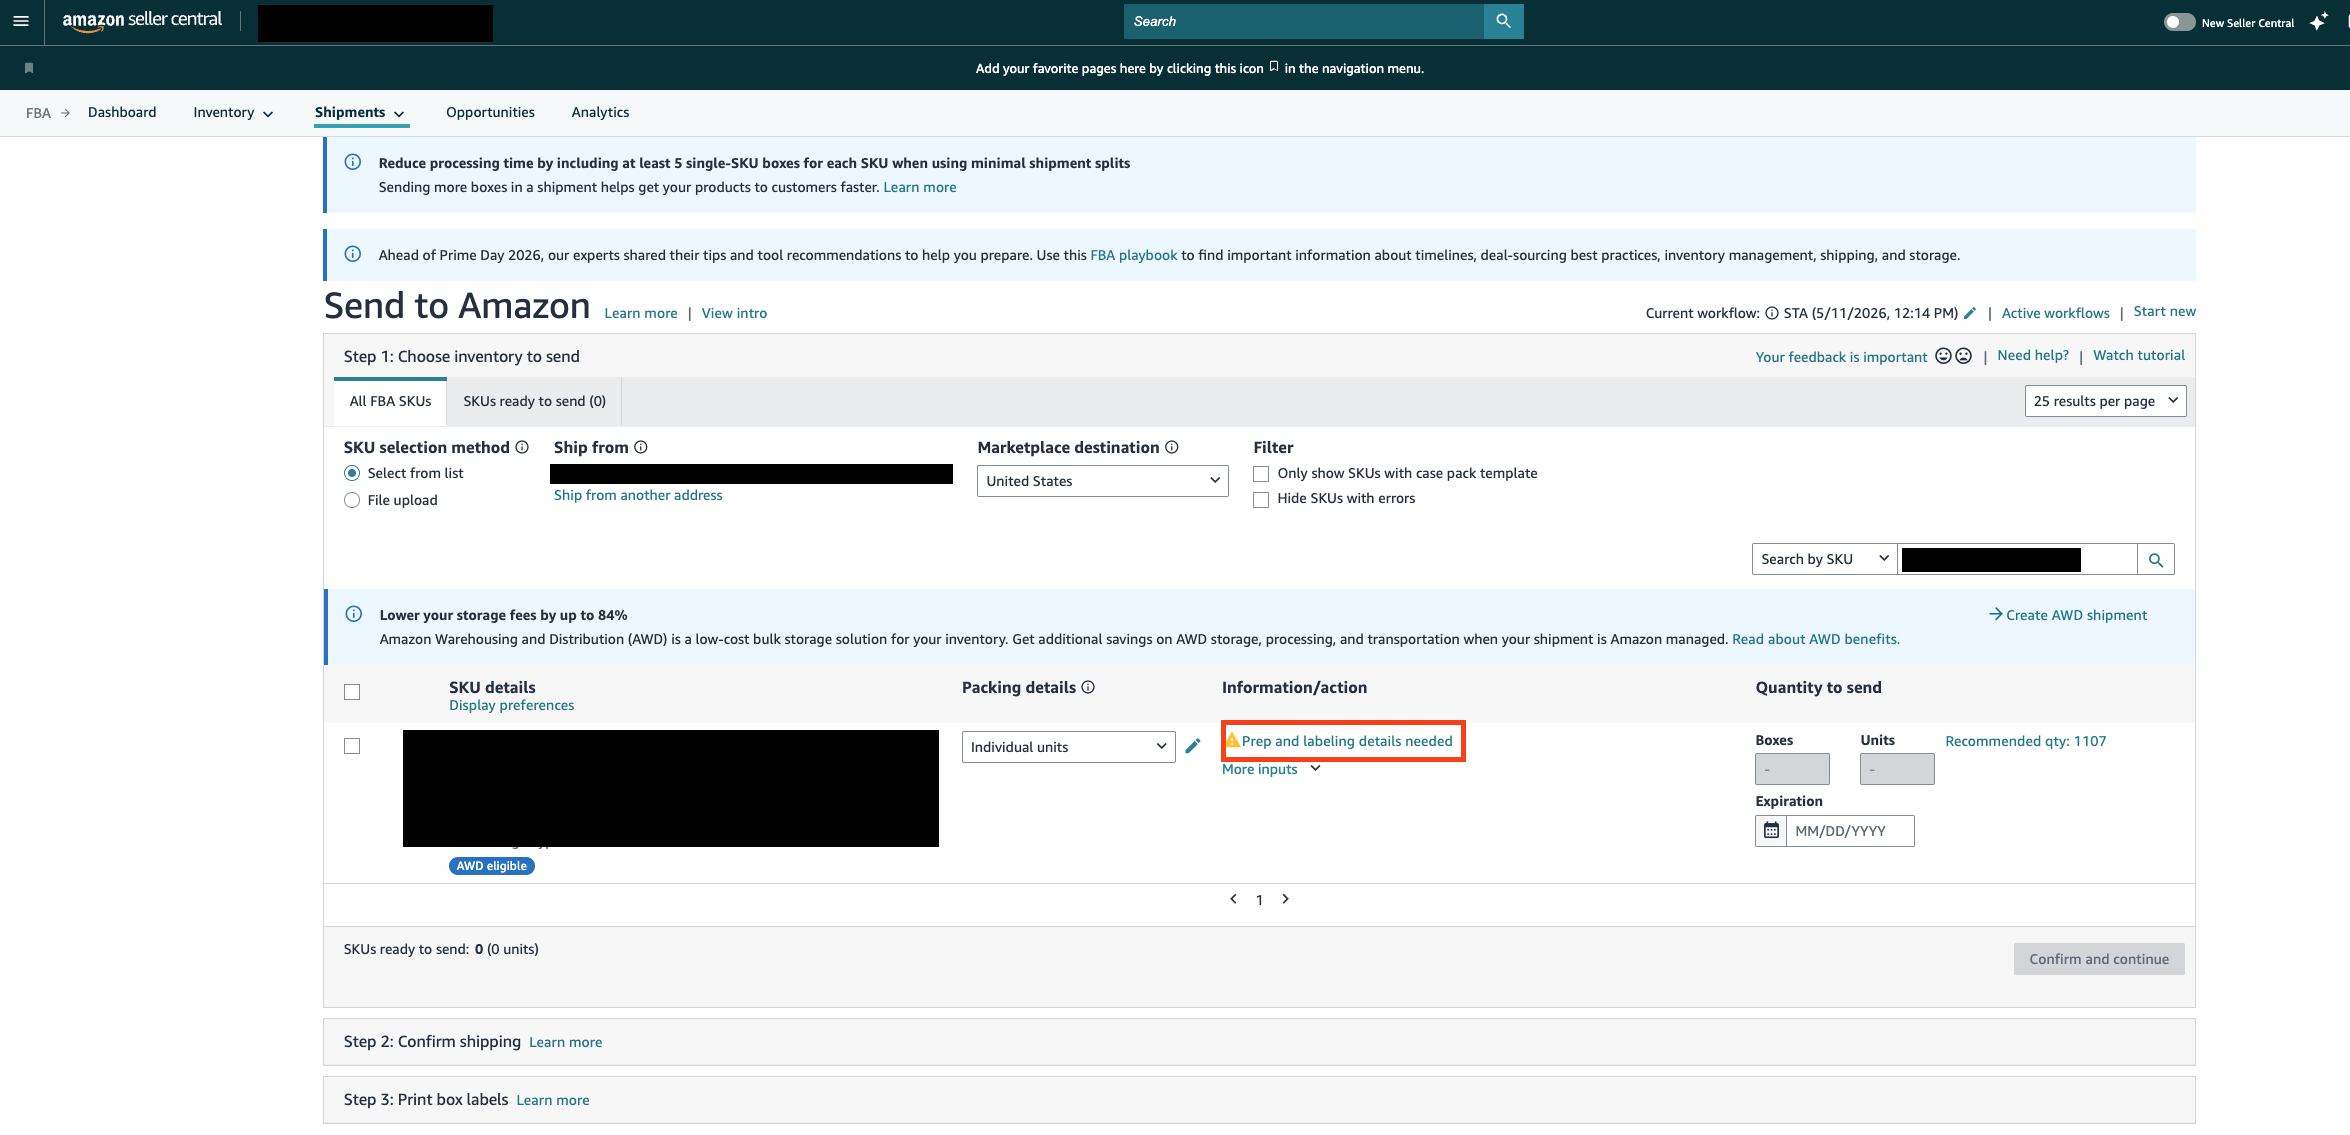Click the 'Confirm and continue' button
Viewport: 2350px width, 1135px height.
tap(2099, 959)
